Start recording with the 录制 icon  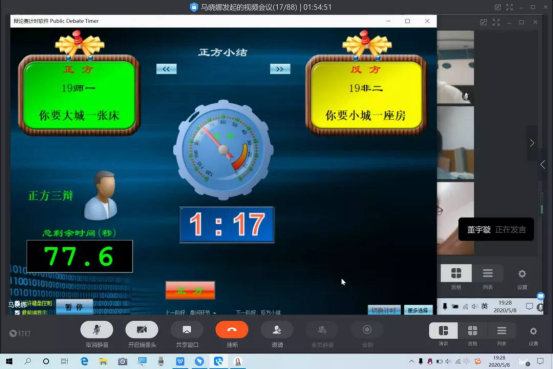coord(367,330)
